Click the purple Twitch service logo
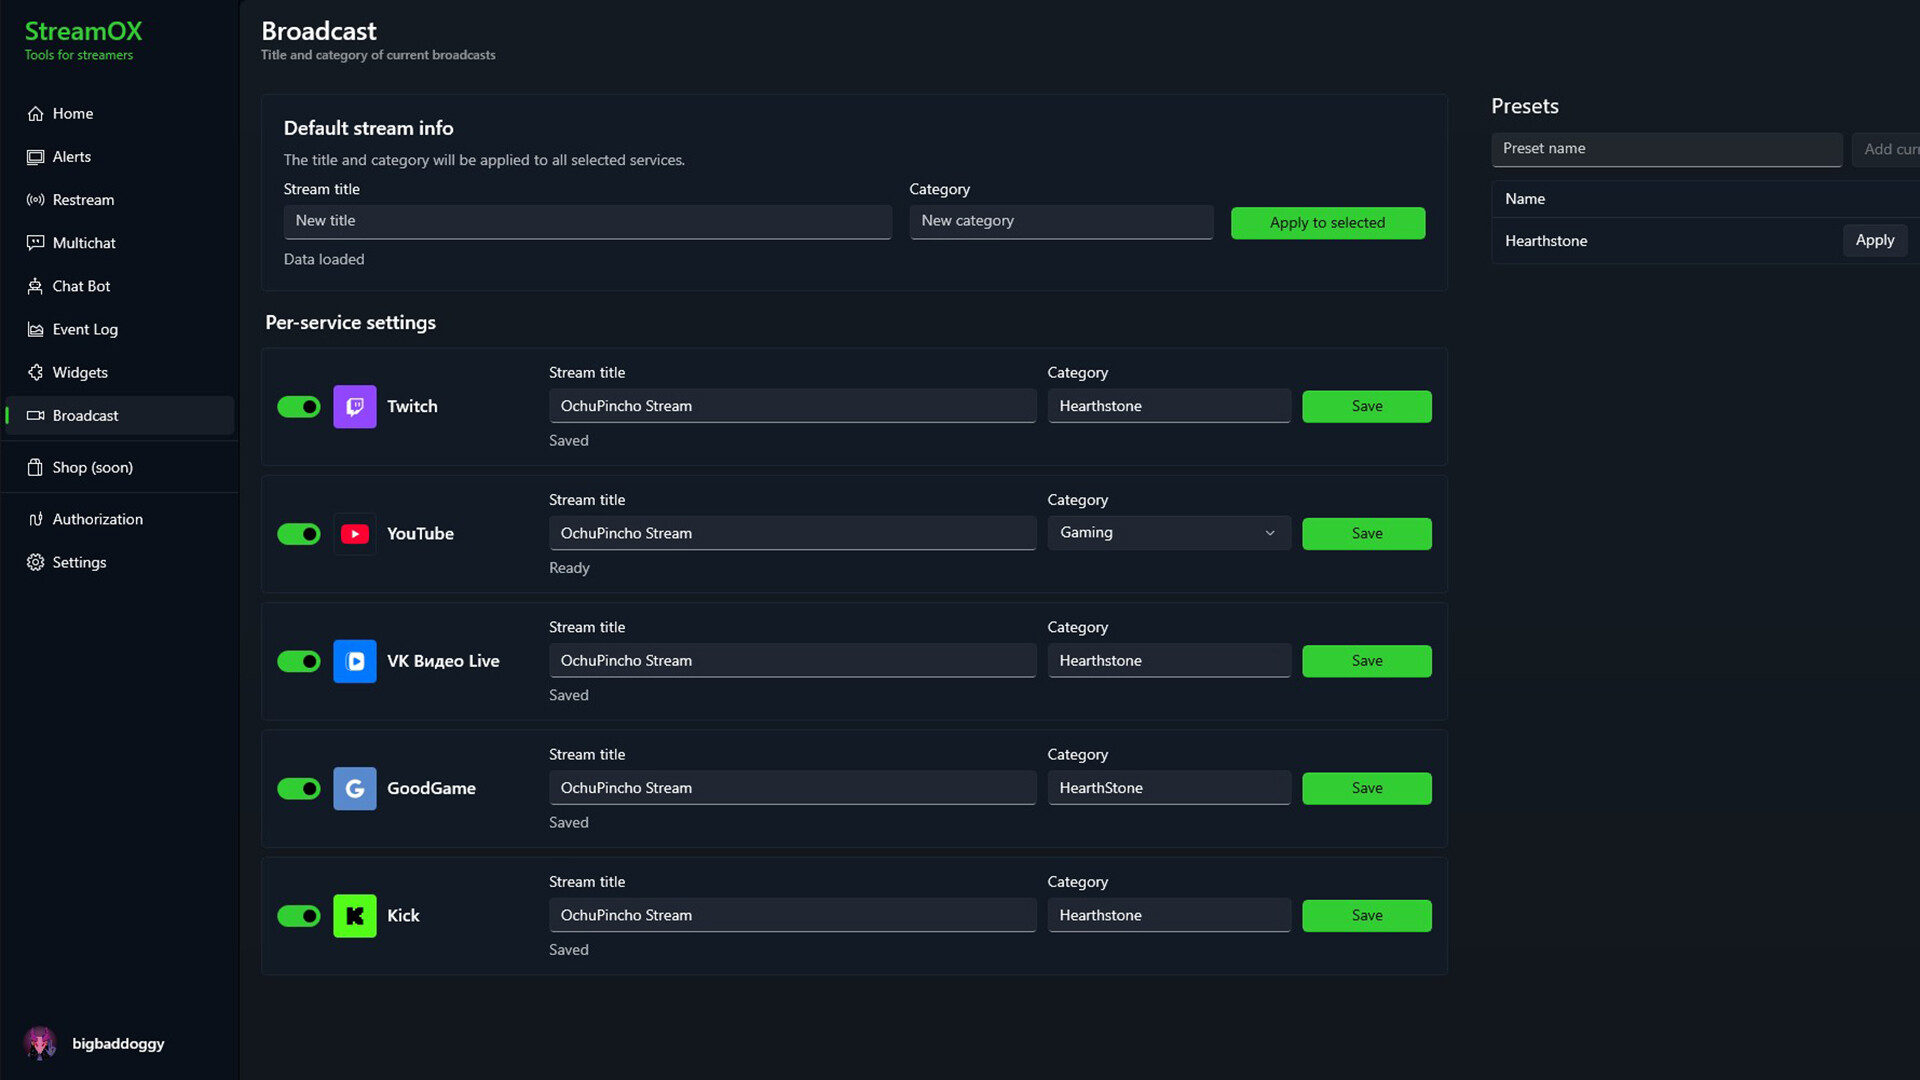Viewport: 1920px width, 1080px height. coord(354,406)
